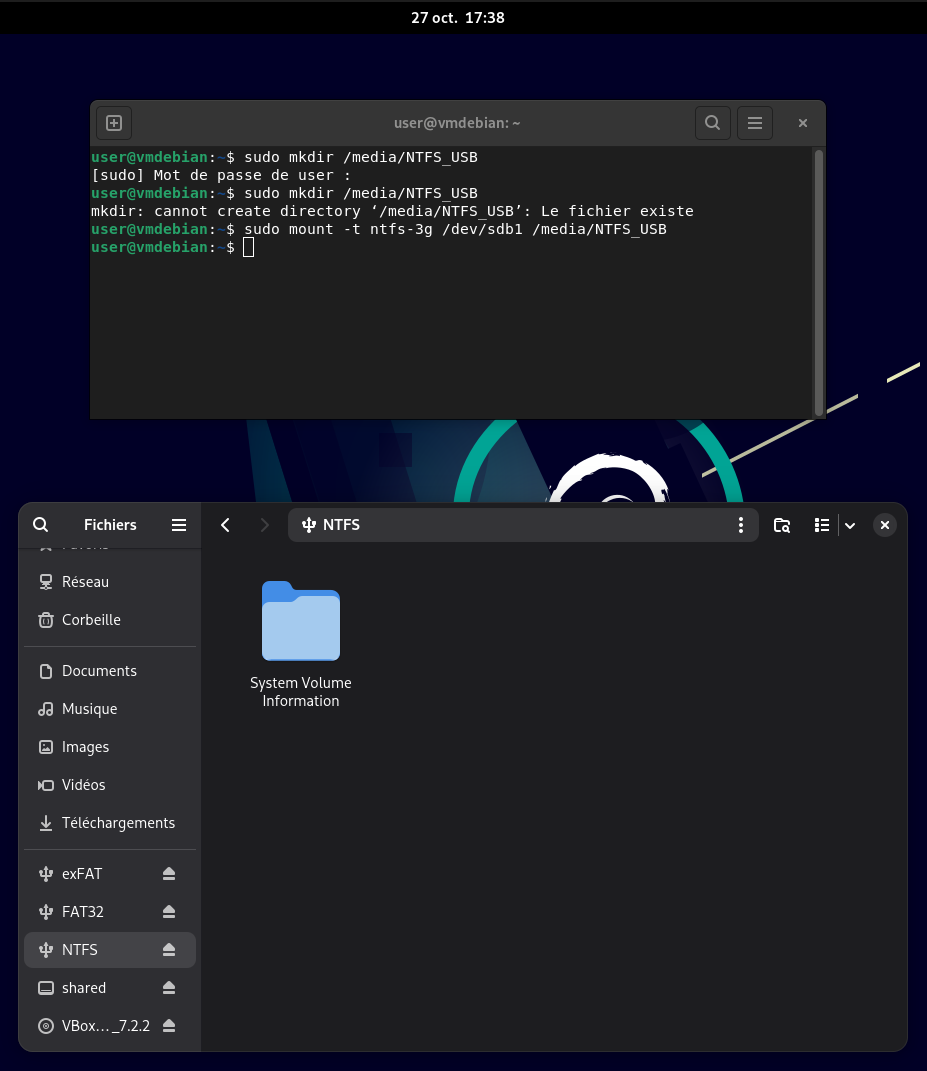927x1071 pixels.
Task: Eject the exFAT drive
Action: coord(169,874)
